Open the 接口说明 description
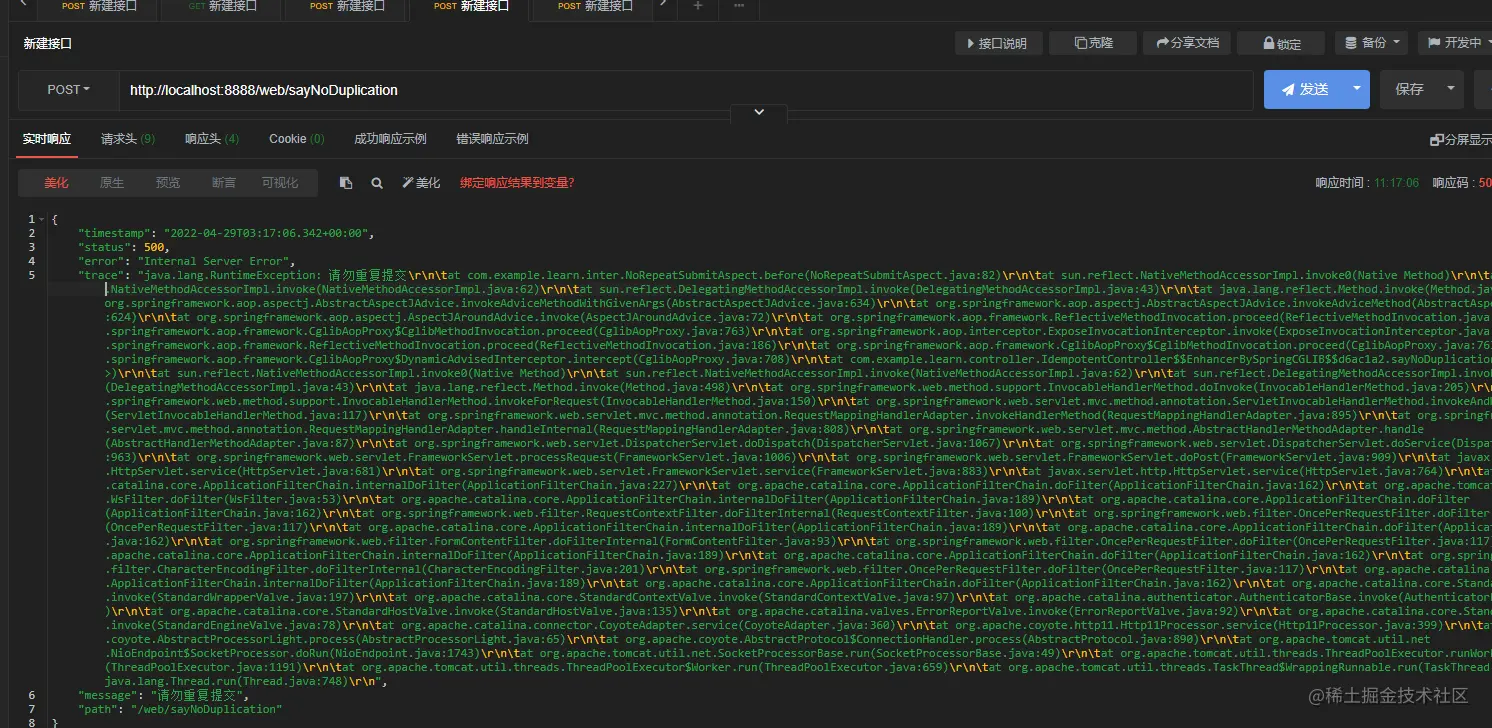1492x728 pixels. pos(998,43)
